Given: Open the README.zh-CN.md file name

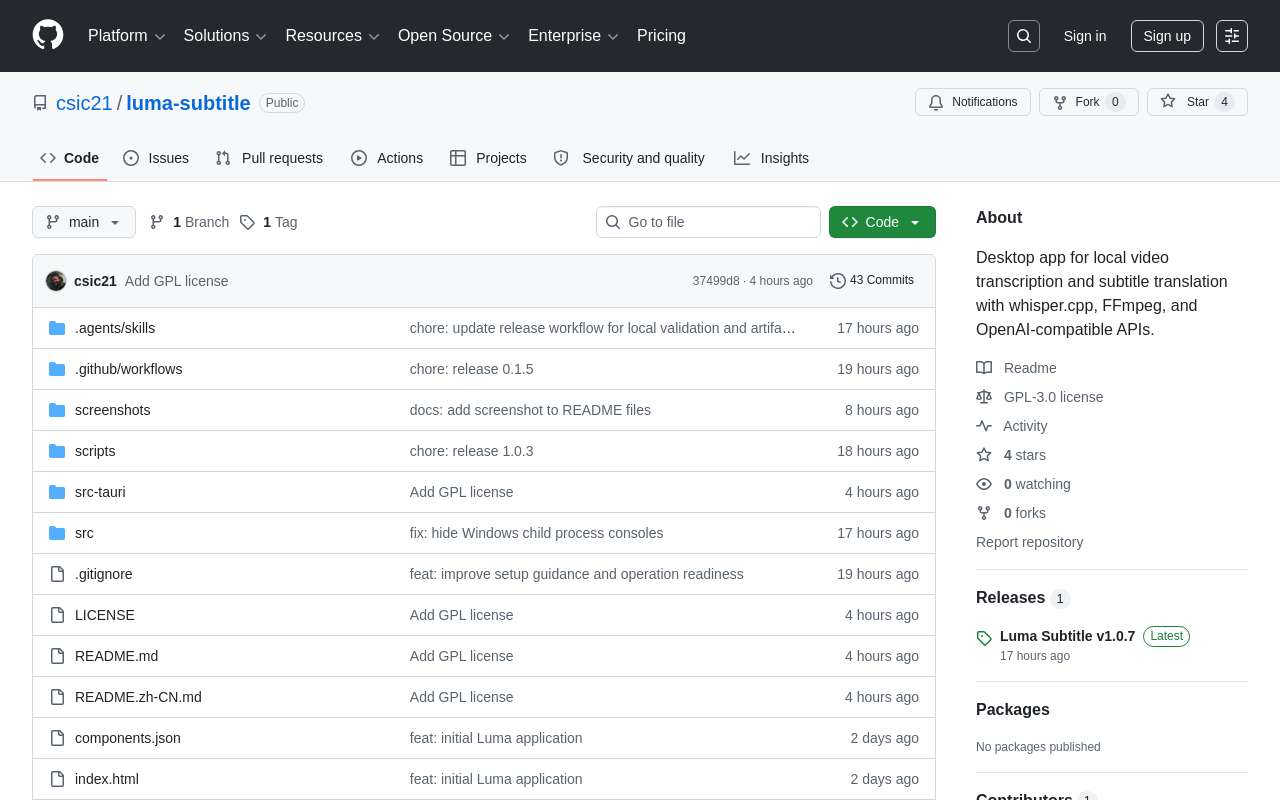Looking at the screenshot, I should [138, 697].
